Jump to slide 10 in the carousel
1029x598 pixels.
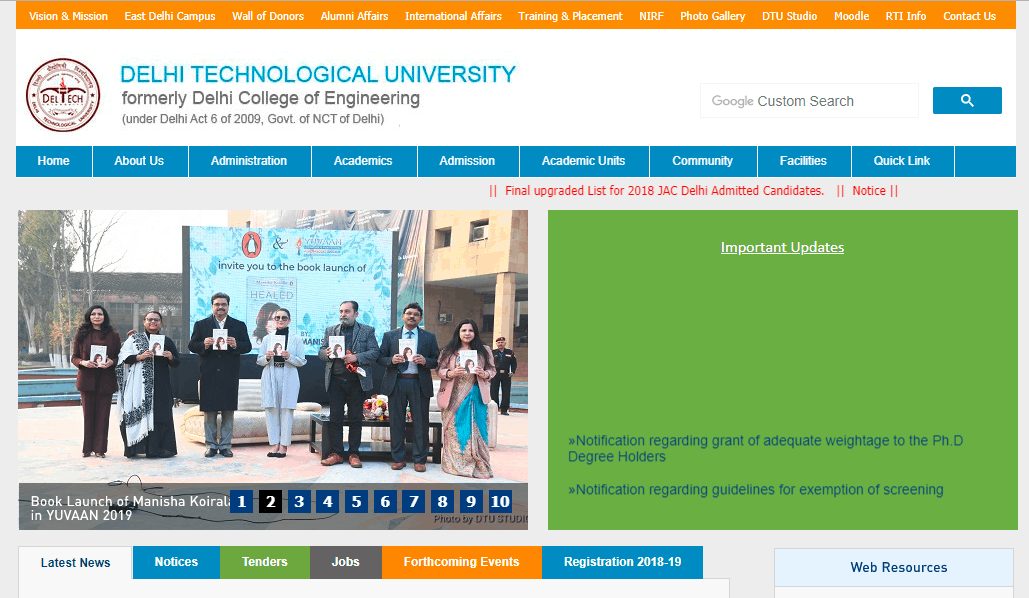point(500,502)
